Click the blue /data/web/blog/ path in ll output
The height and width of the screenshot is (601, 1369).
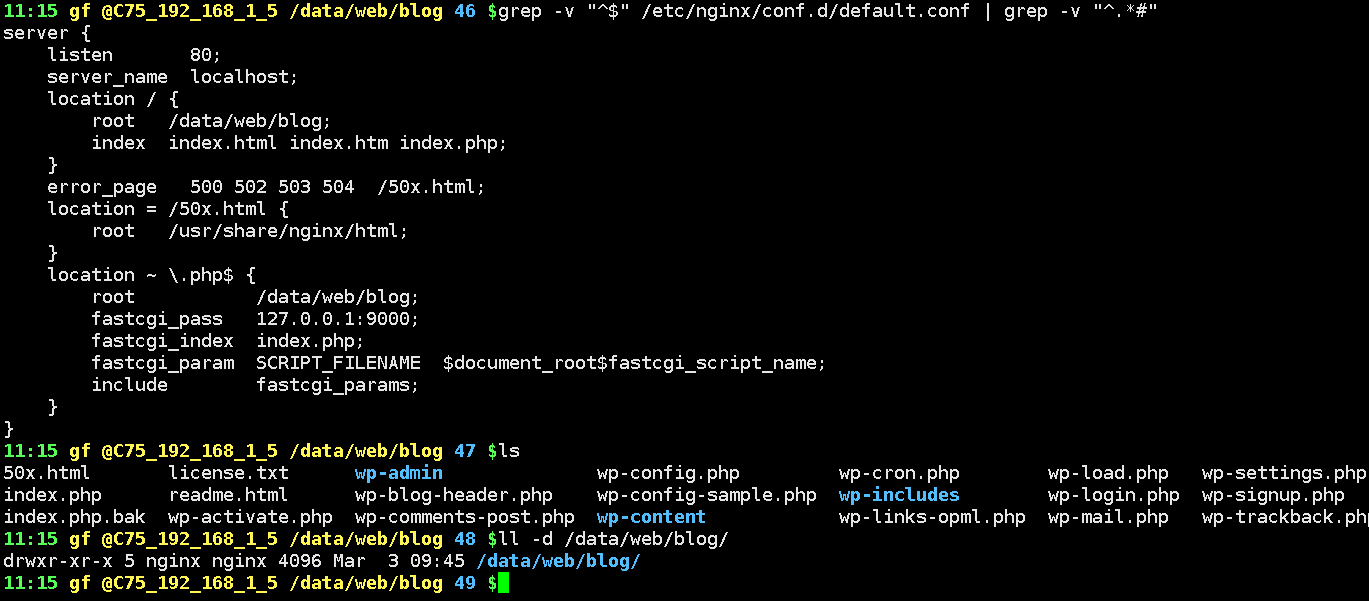tap(558, 561)
